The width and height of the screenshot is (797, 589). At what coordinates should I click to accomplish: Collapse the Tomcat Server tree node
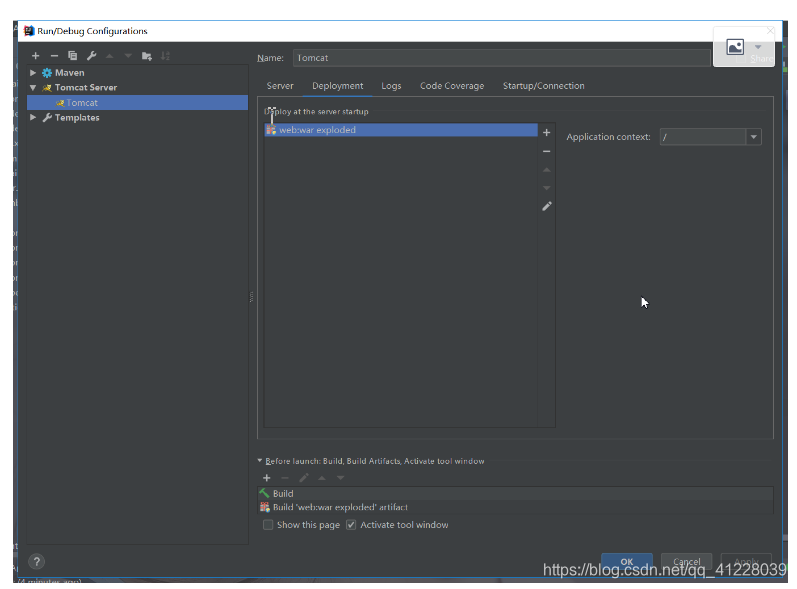point(33,87)
